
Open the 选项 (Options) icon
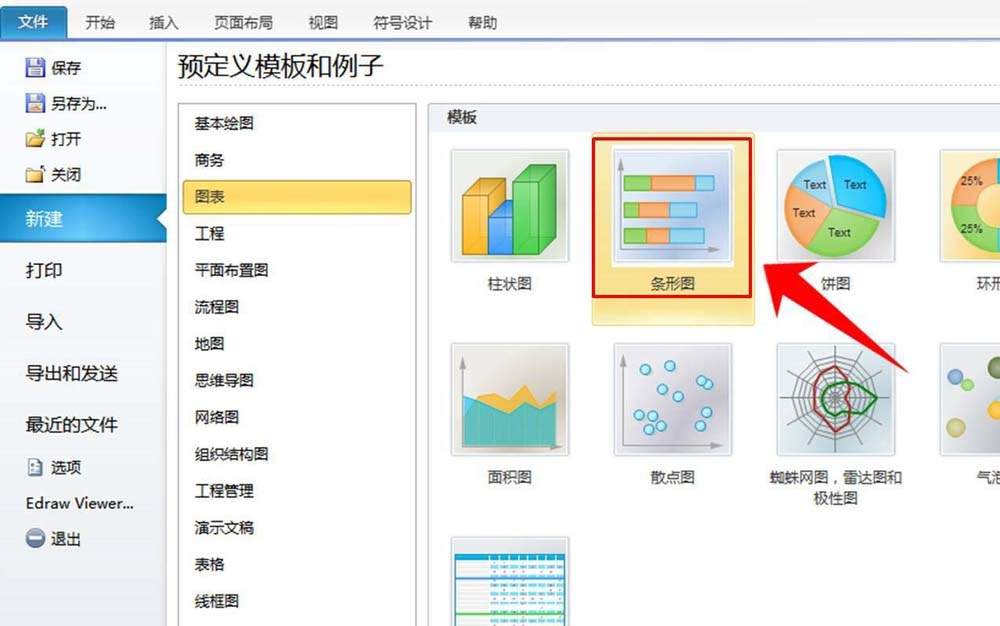(33, 467)
